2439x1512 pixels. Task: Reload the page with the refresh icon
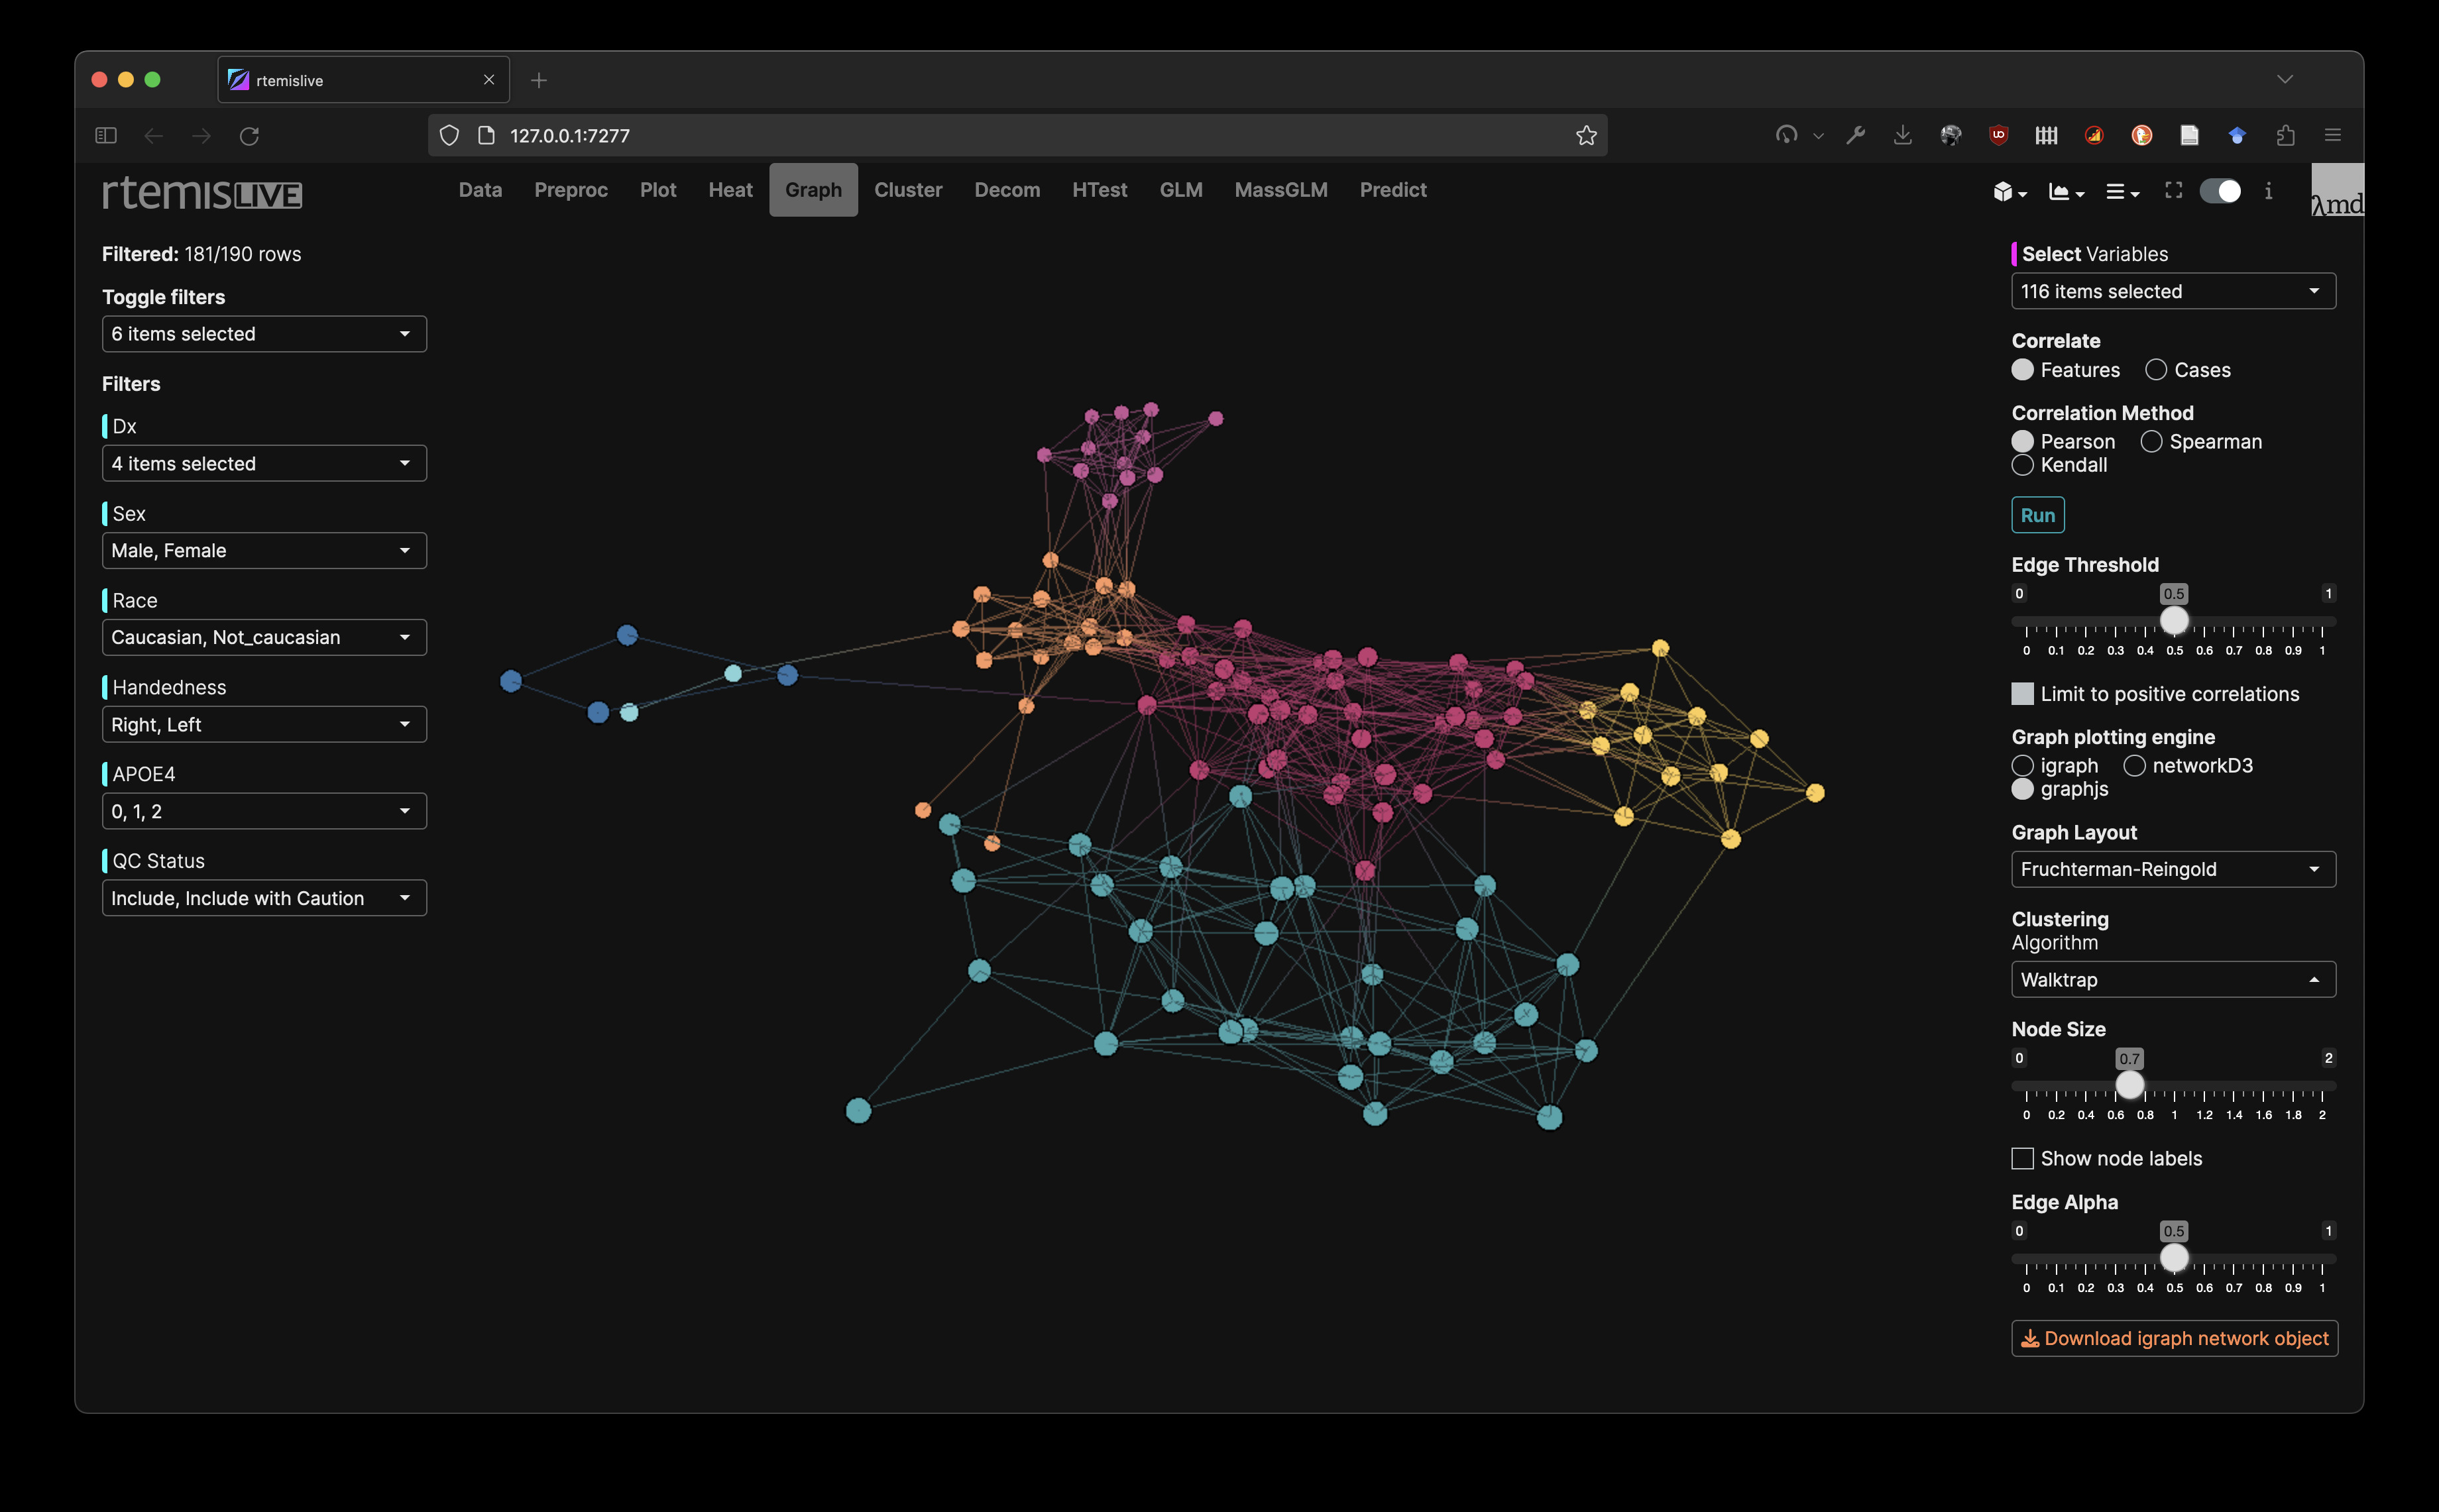pyautogui.click(x=249, y=135)
